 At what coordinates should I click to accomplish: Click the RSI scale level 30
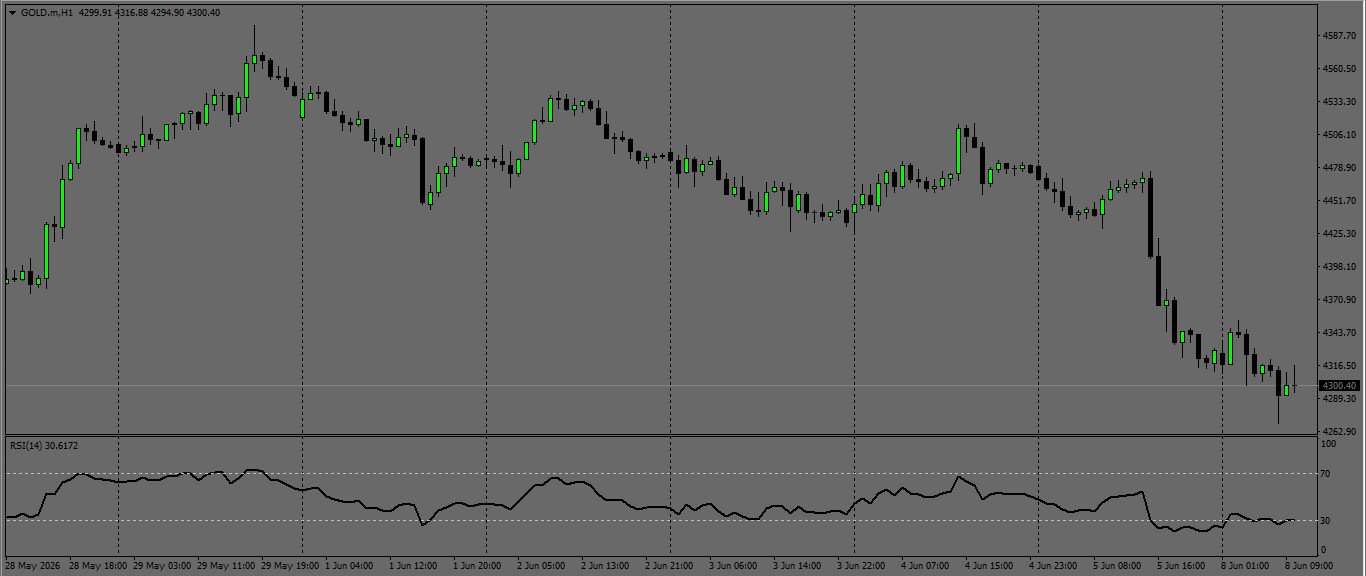pos(1327,520)
